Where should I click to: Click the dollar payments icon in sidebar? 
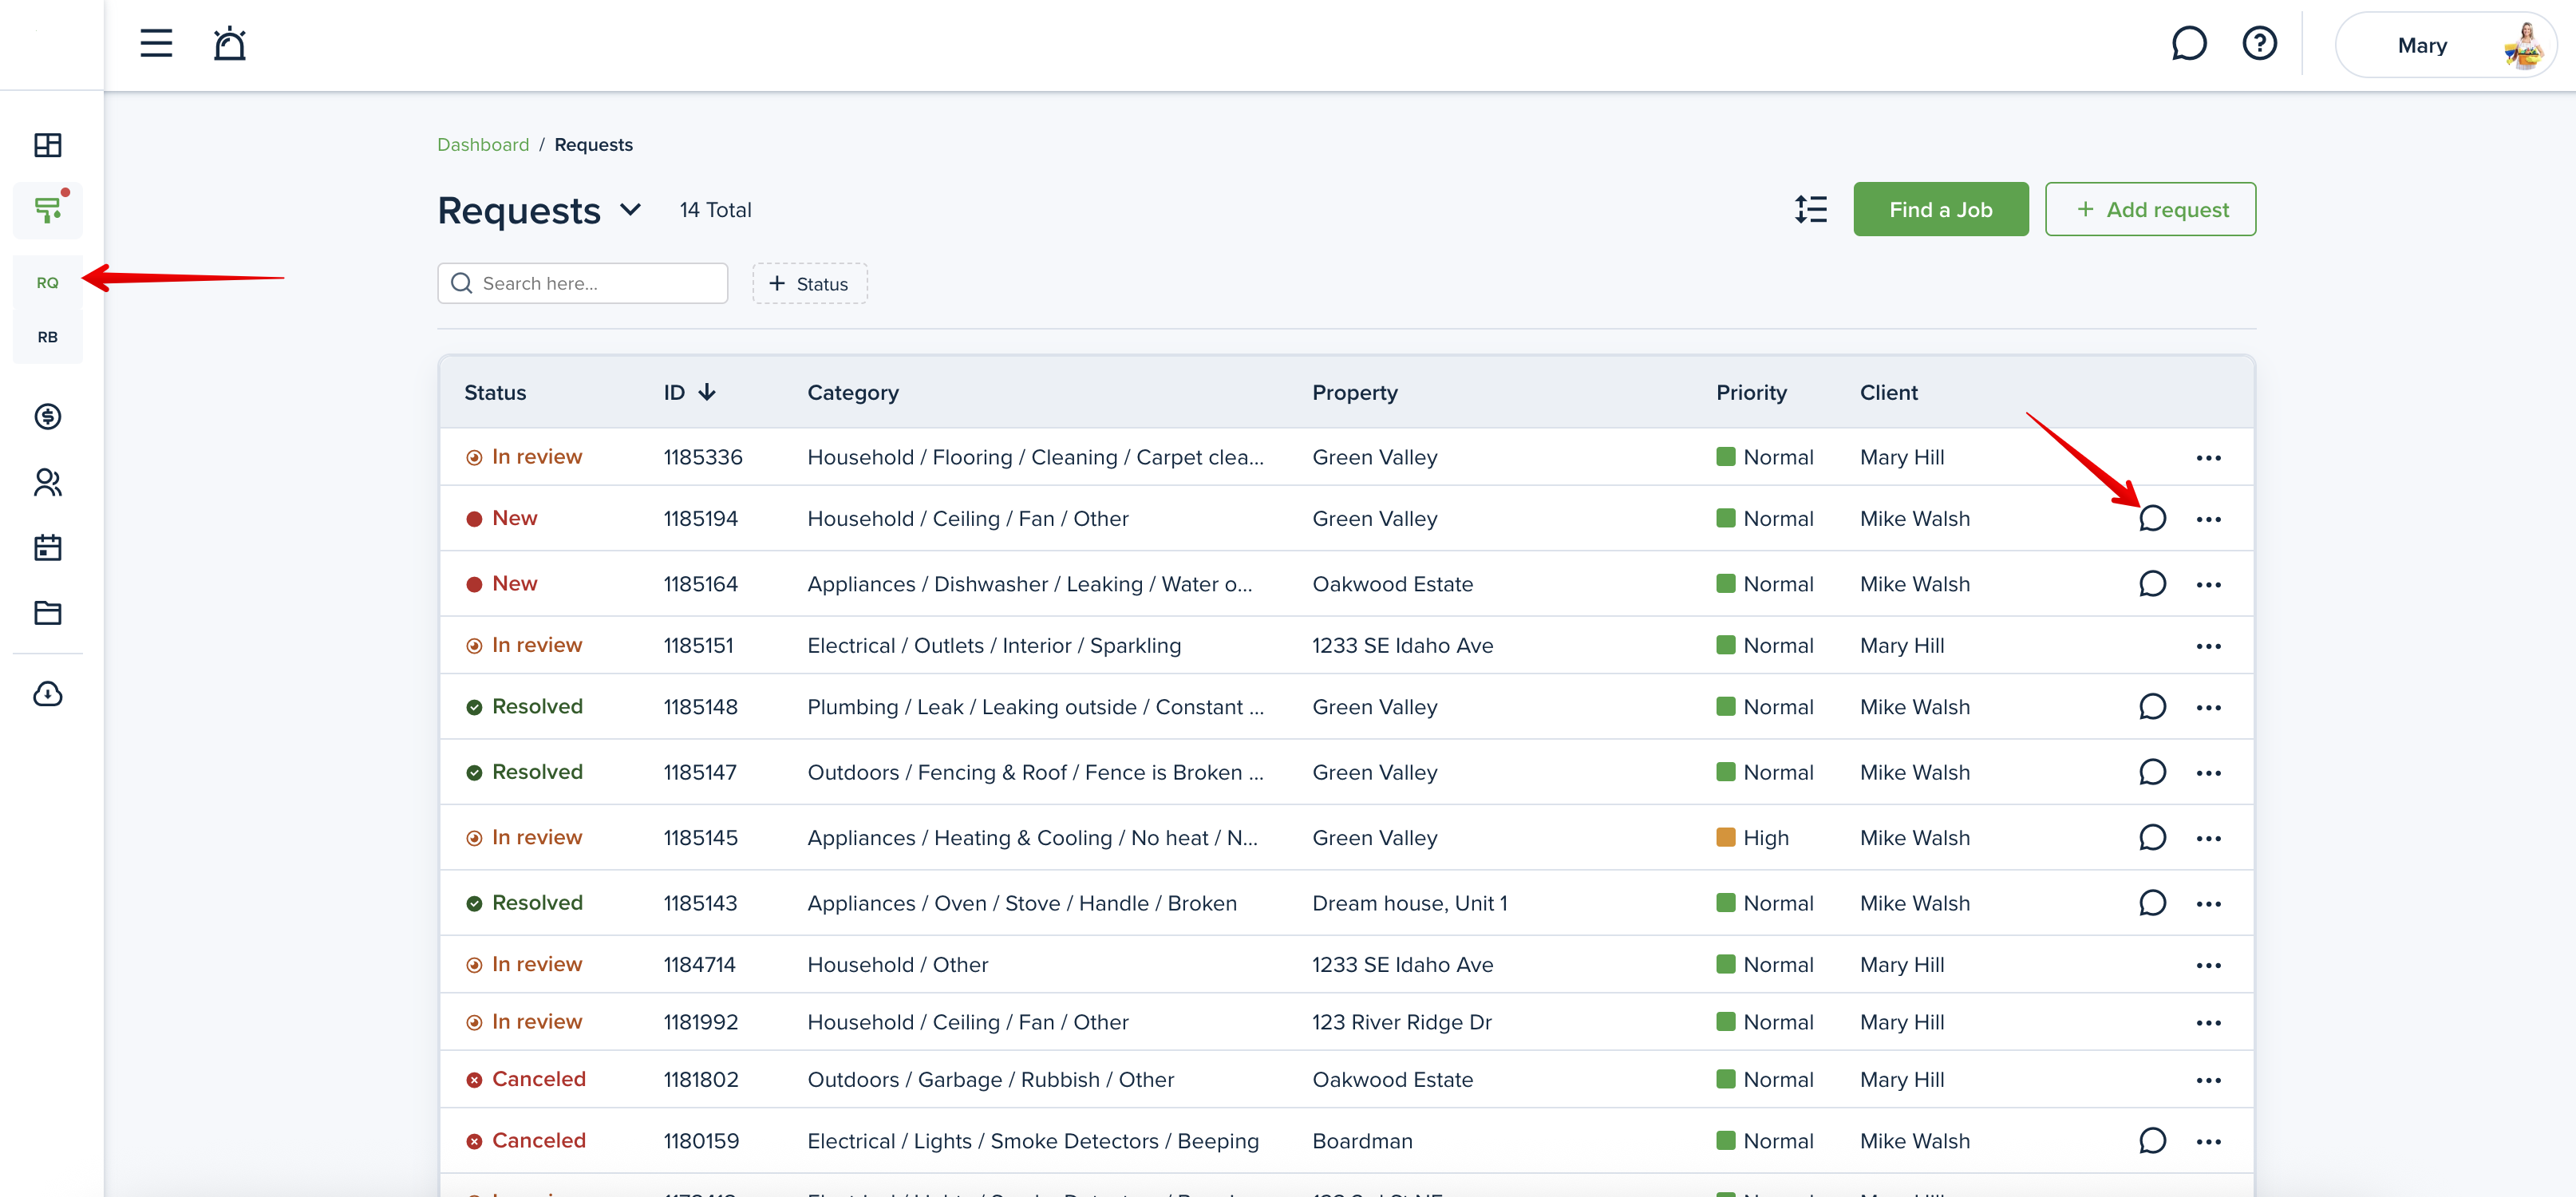point(48,416)
